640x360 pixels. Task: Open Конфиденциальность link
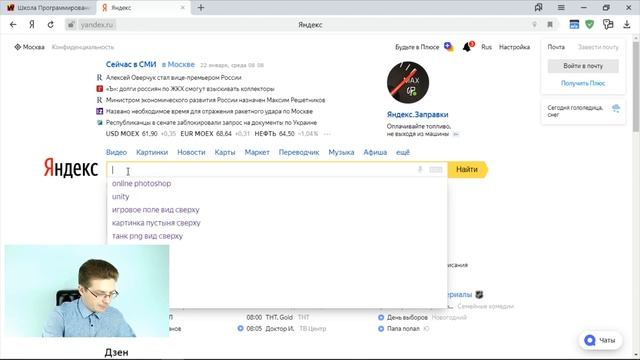pyautogui.click(x=83, y=47)
